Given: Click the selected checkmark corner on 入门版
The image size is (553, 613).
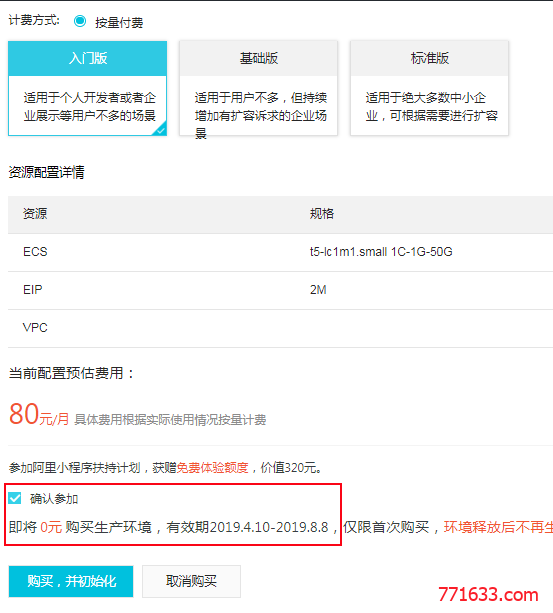Looking at the screenshot, I should click(x=161, y=130).
